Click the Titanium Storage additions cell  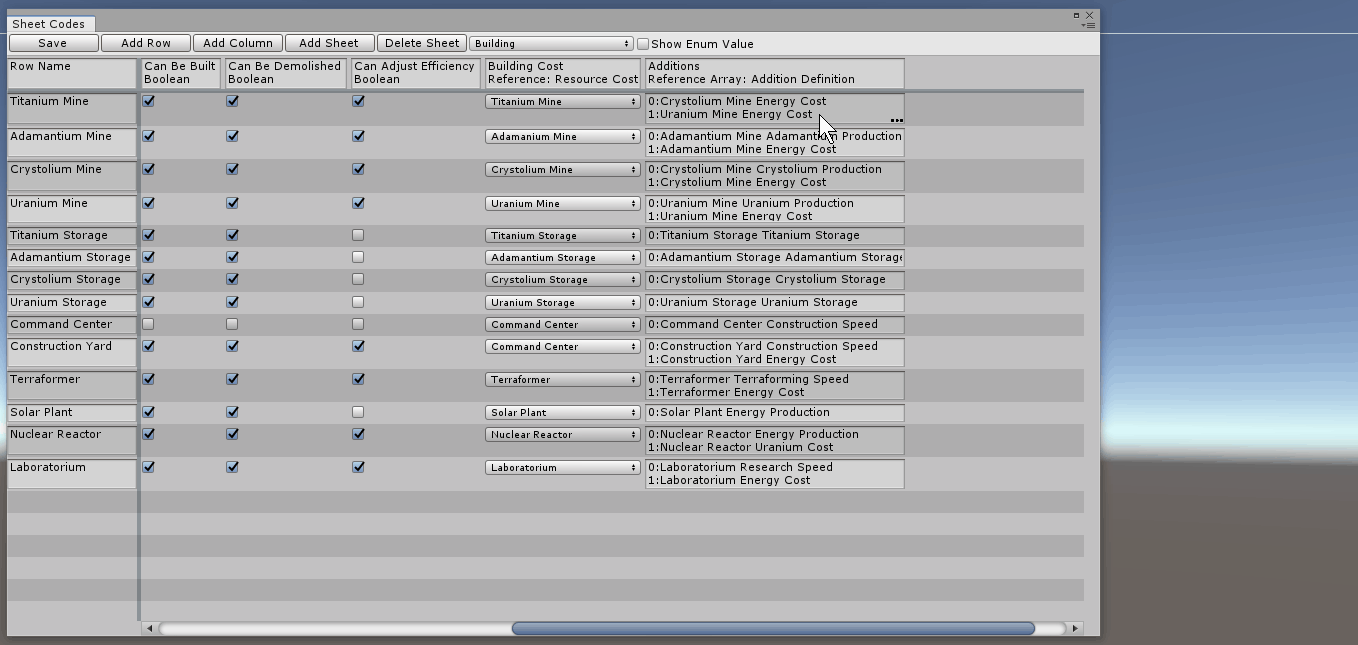point(775,236)
